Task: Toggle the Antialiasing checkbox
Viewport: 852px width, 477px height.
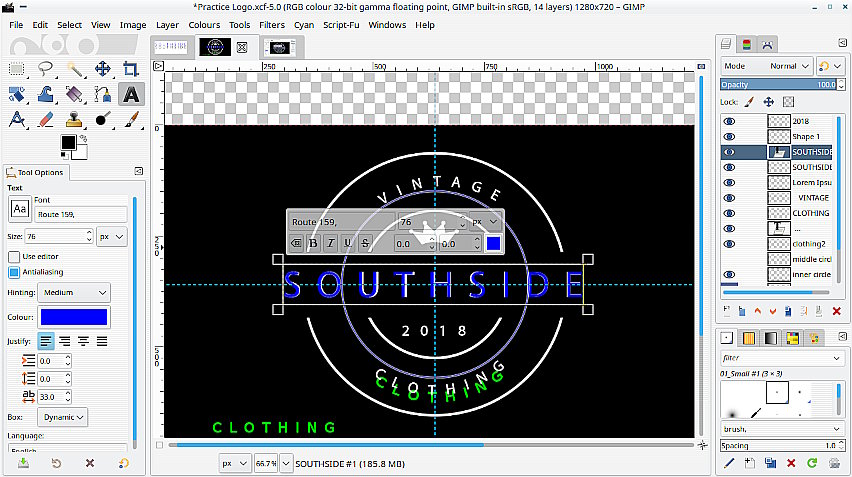Action: tap(14, 272)
